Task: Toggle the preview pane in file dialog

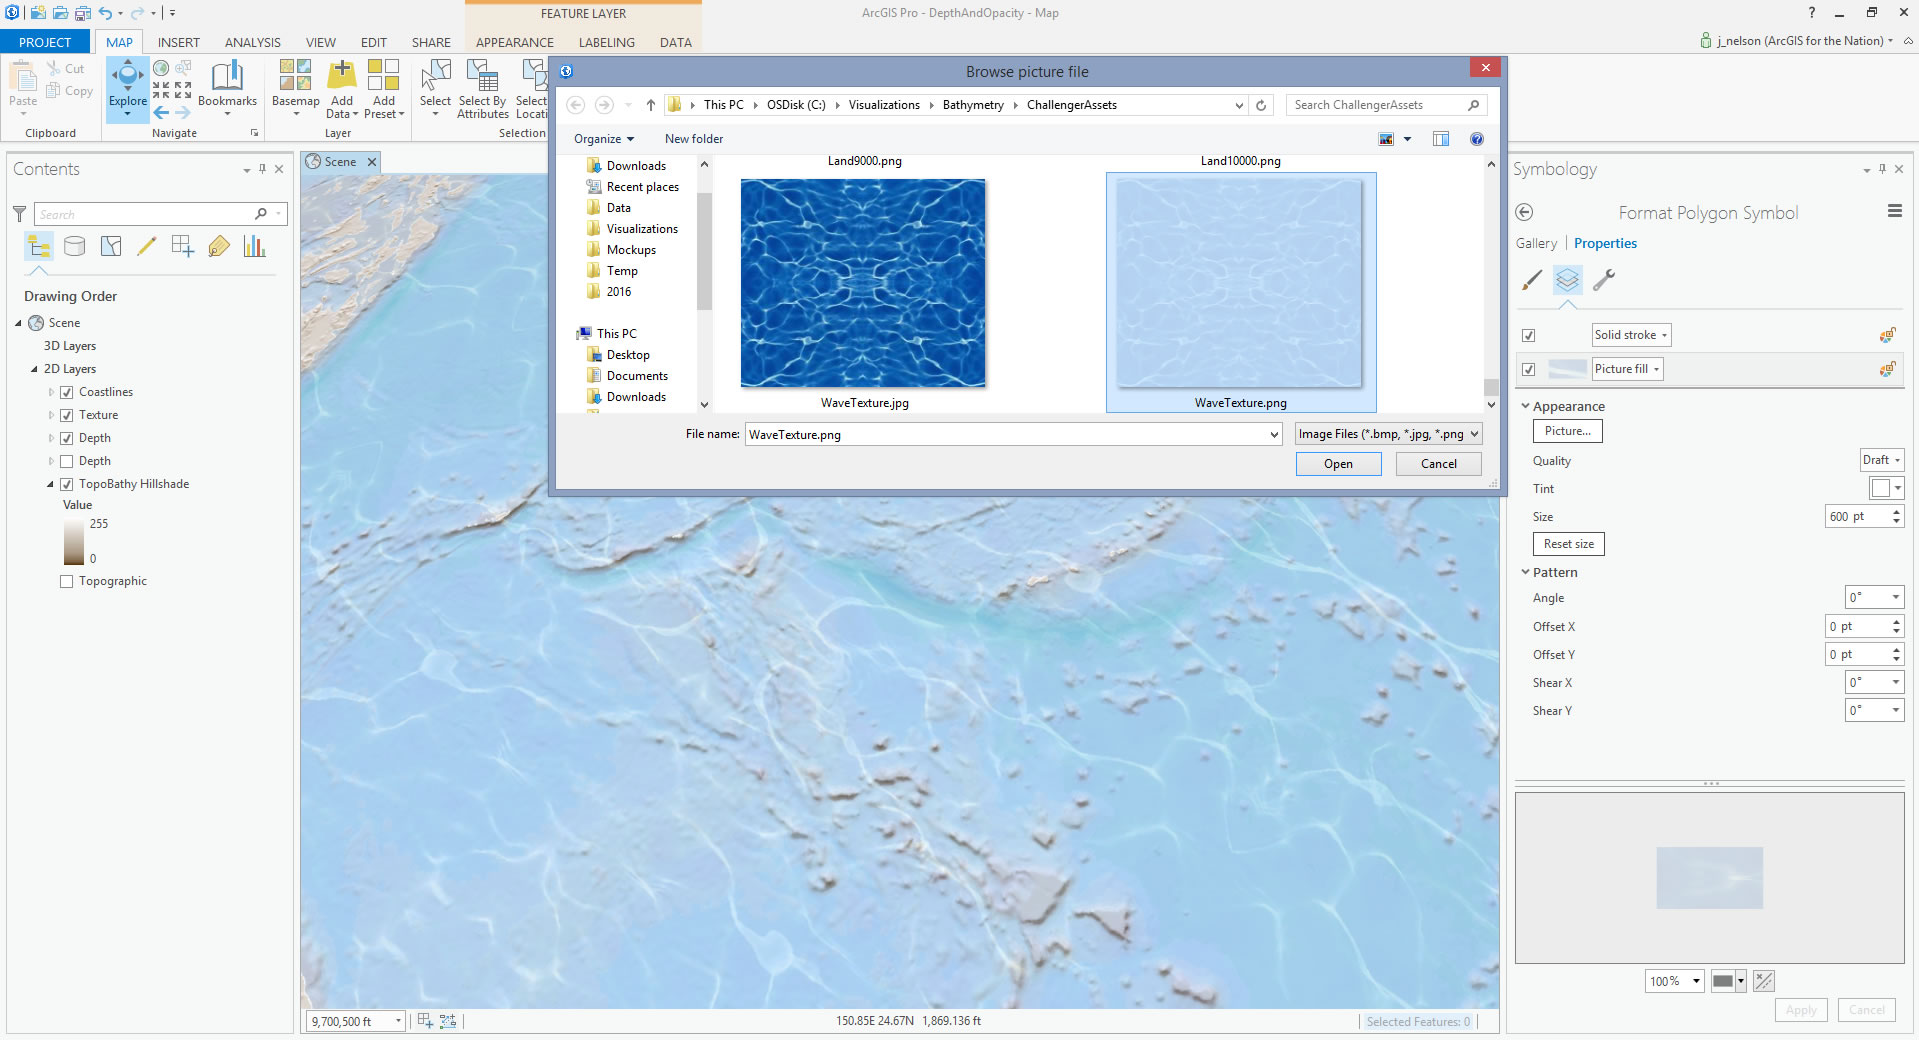Action: 1441,139
